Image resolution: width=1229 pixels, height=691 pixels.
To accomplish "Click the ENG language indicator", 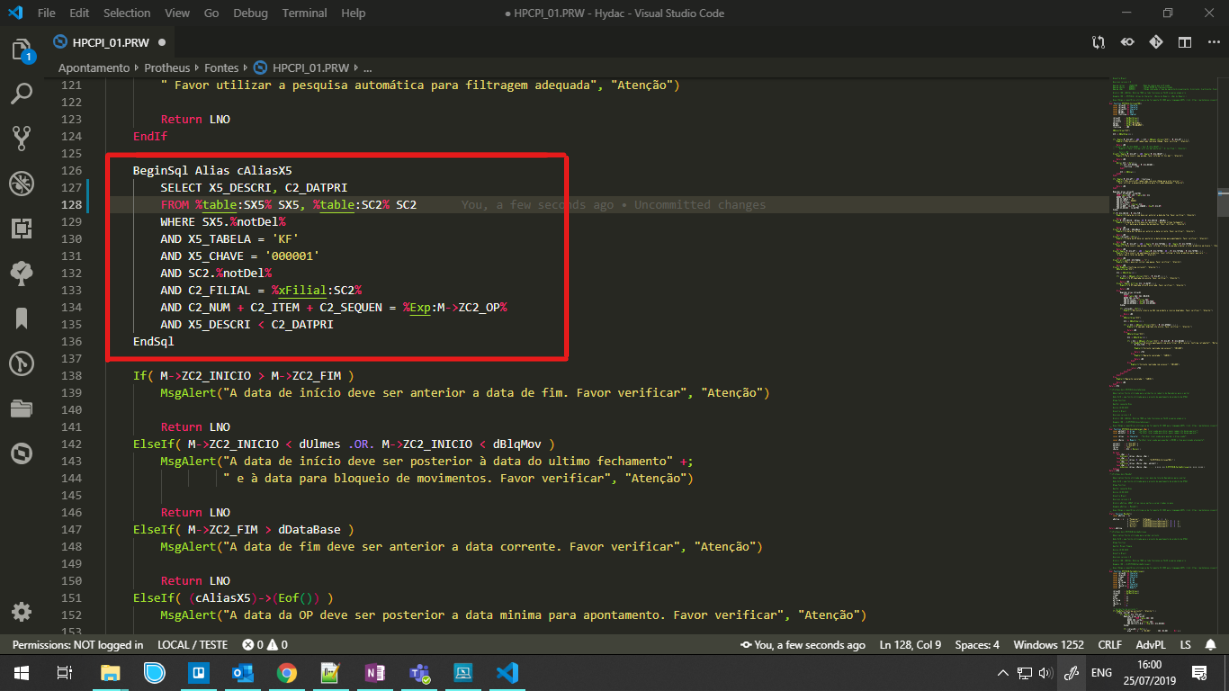I will (x=1100, y=673).
